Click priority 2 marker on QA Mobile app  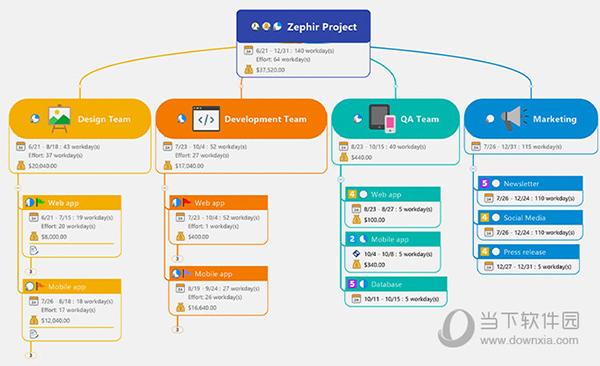pyautogui.click(x=352, y=239)
